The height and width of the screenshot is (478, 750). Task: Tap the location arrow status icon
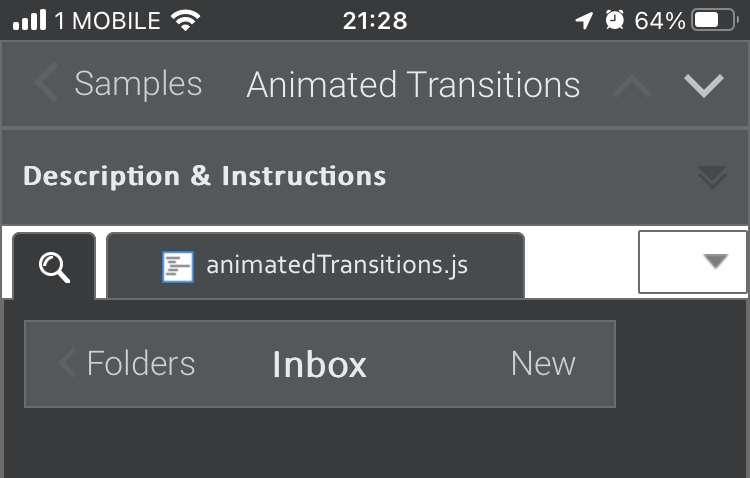click(x=584, y=20)
